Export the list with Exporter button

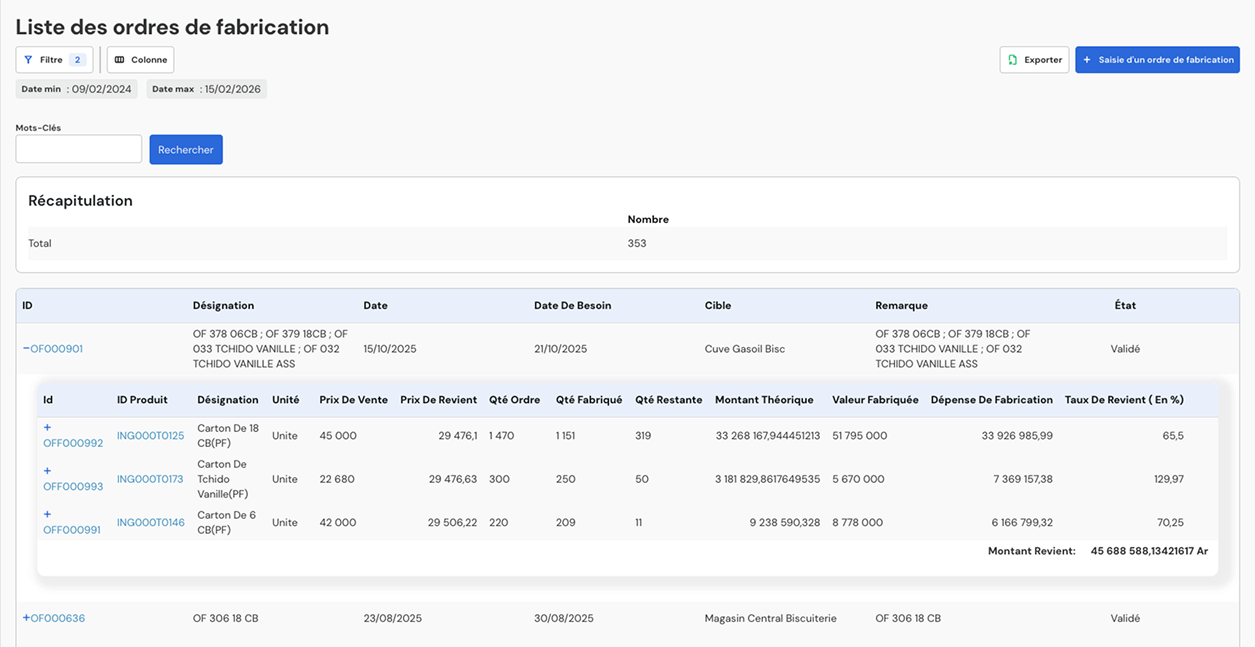click(x=1034, y=60)
